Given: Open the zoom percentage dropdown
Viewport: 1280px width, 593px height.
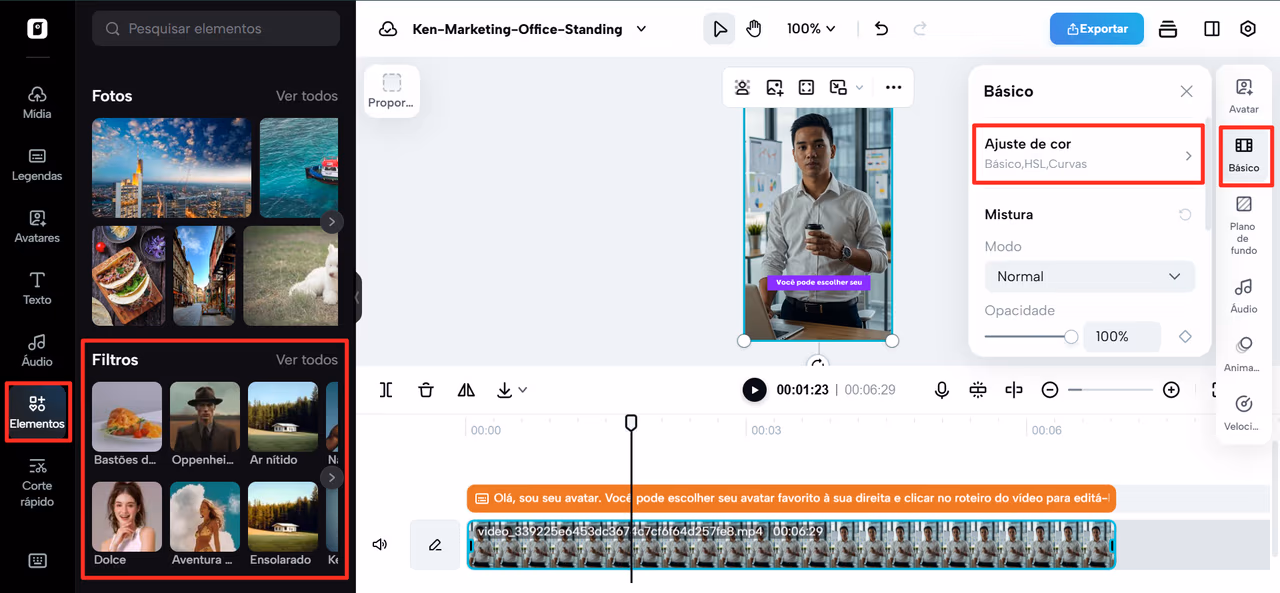Looking at the screenshot, I should tap(810, 29).
